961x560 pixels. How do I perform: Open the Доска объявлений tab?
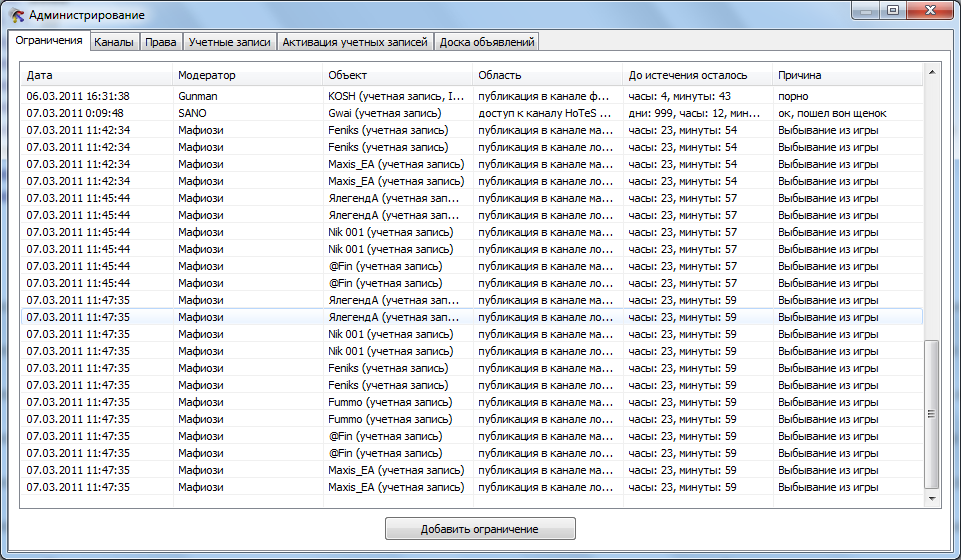pos(488,42)
